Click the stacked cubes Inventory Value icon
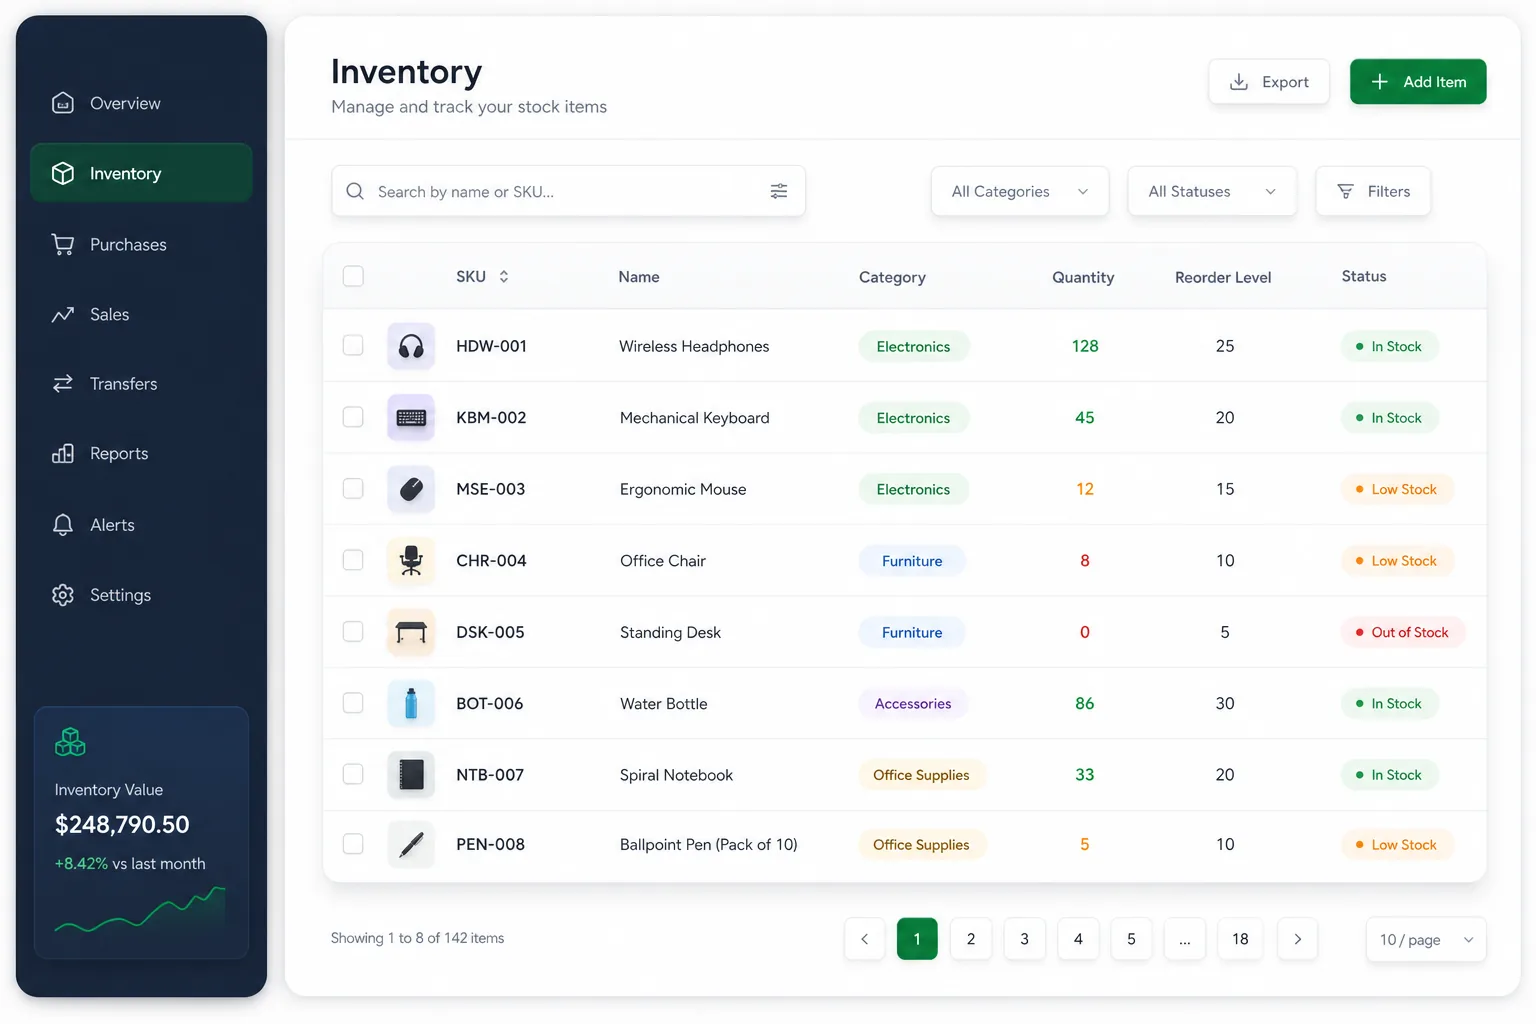This screenshot has height=1024, width=1536. pos(70,742)
